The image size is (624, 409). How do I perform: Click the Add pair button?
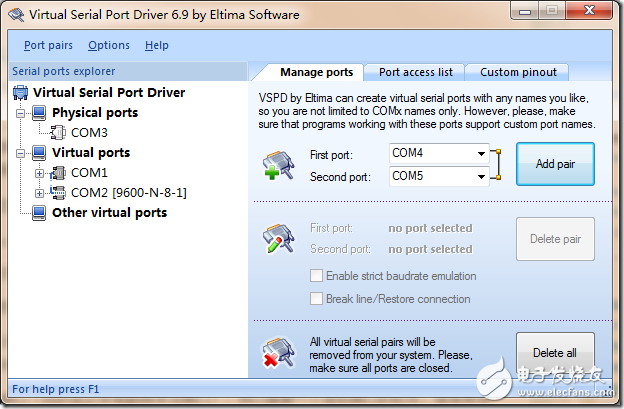[555, 164]
